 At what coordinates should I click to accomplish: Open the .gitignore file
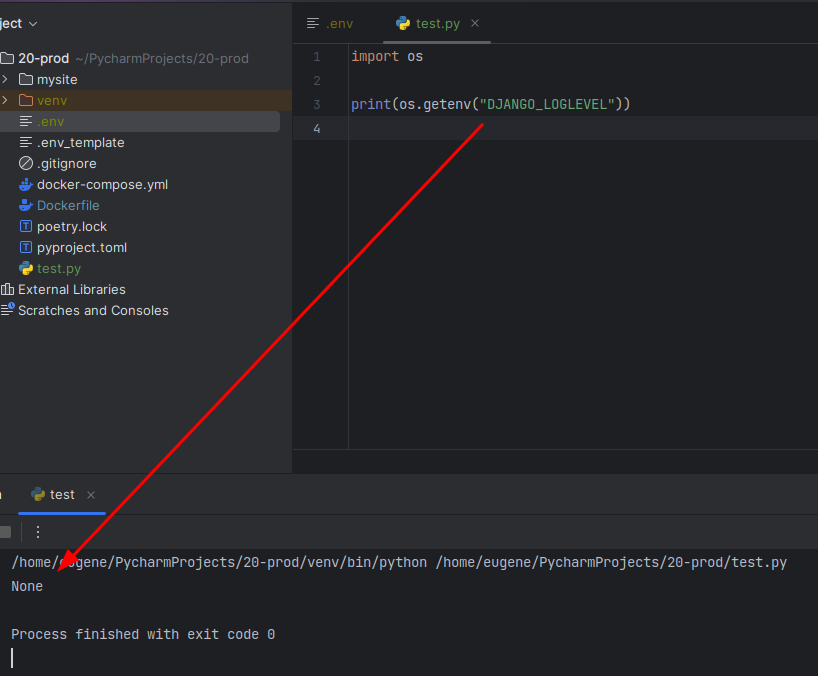point(67,164)
